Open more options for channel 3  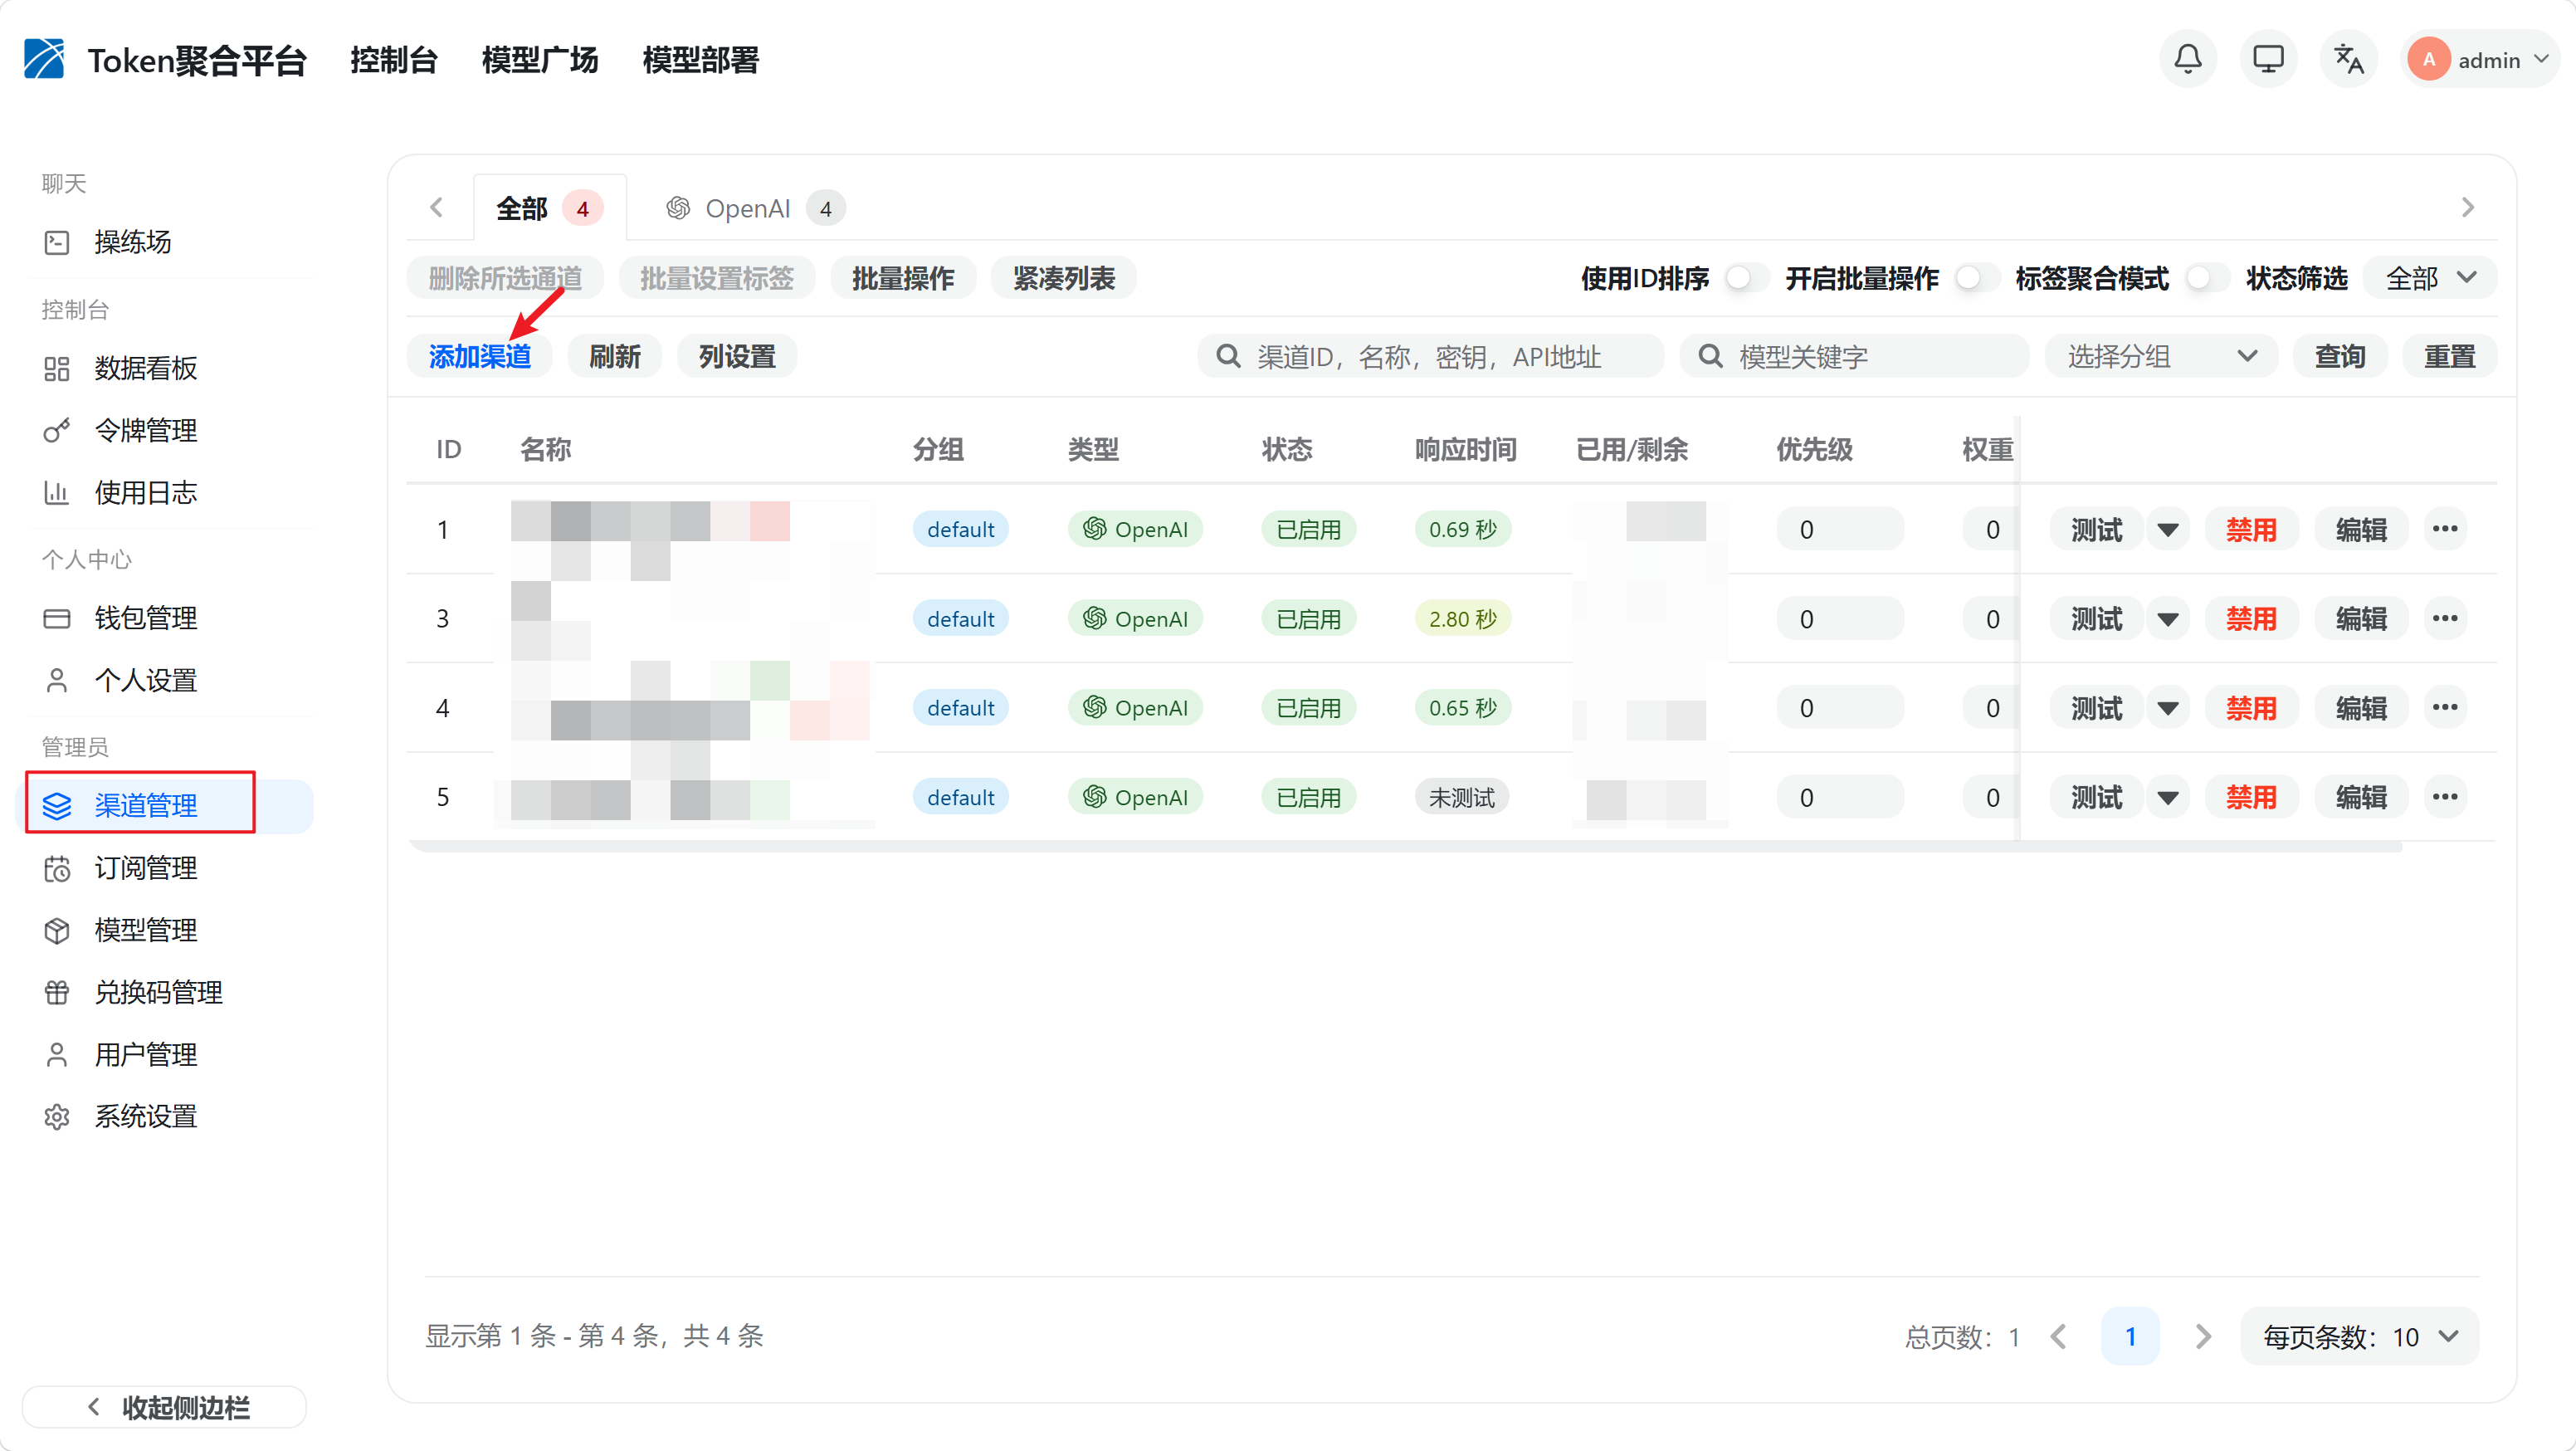tap(2445, 618)
